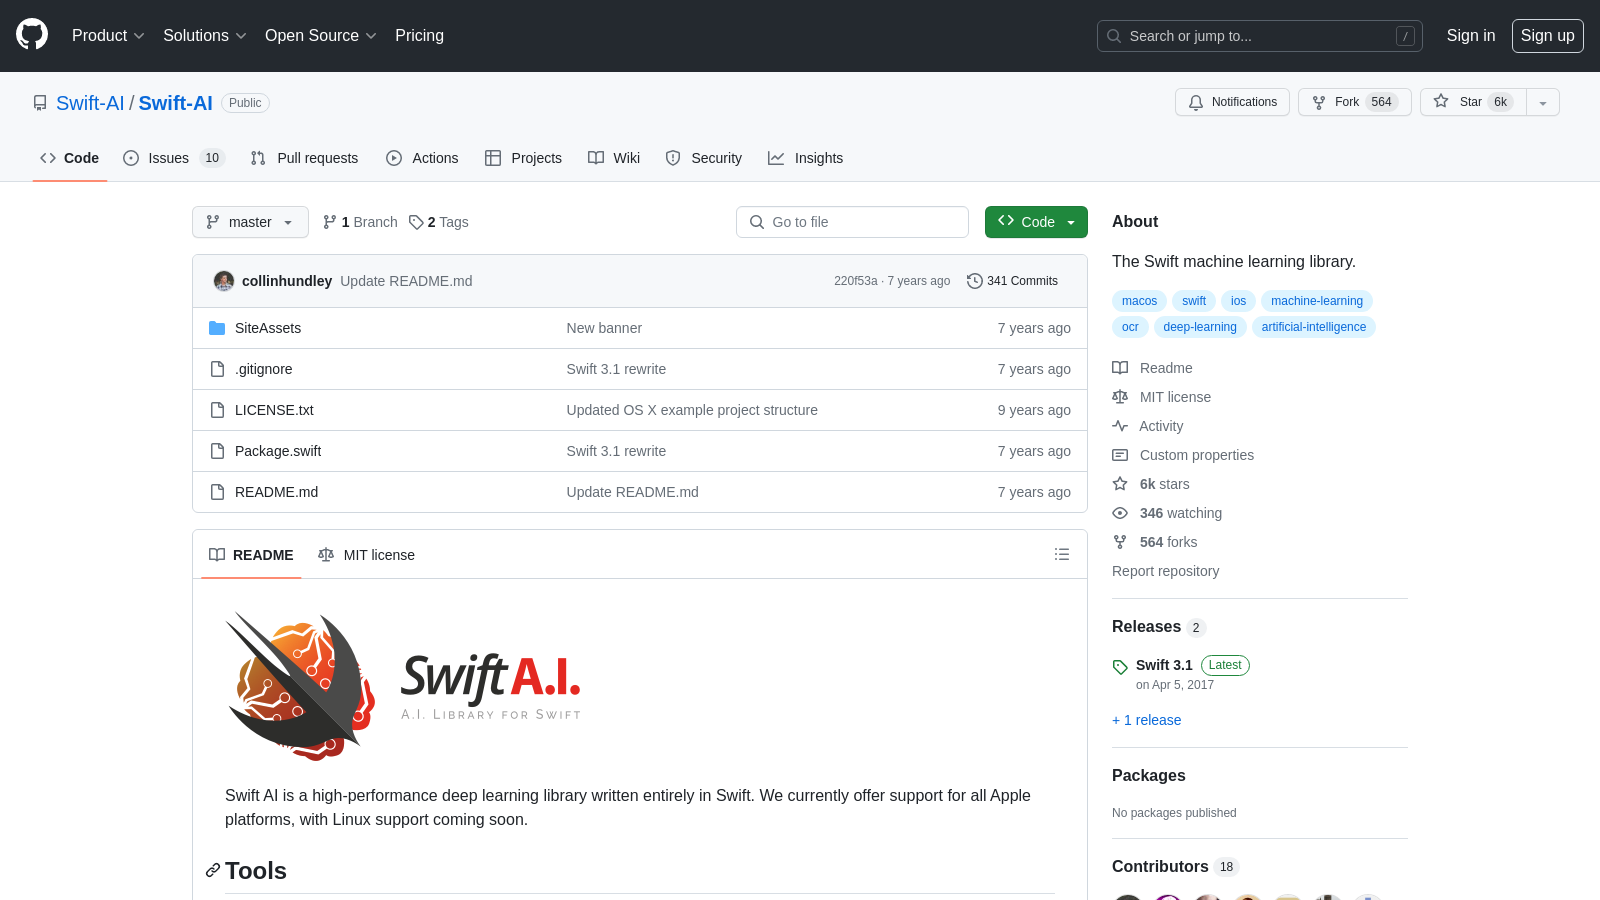Click the Tools section link anchor icon
1600x900 pixels.
213,870
